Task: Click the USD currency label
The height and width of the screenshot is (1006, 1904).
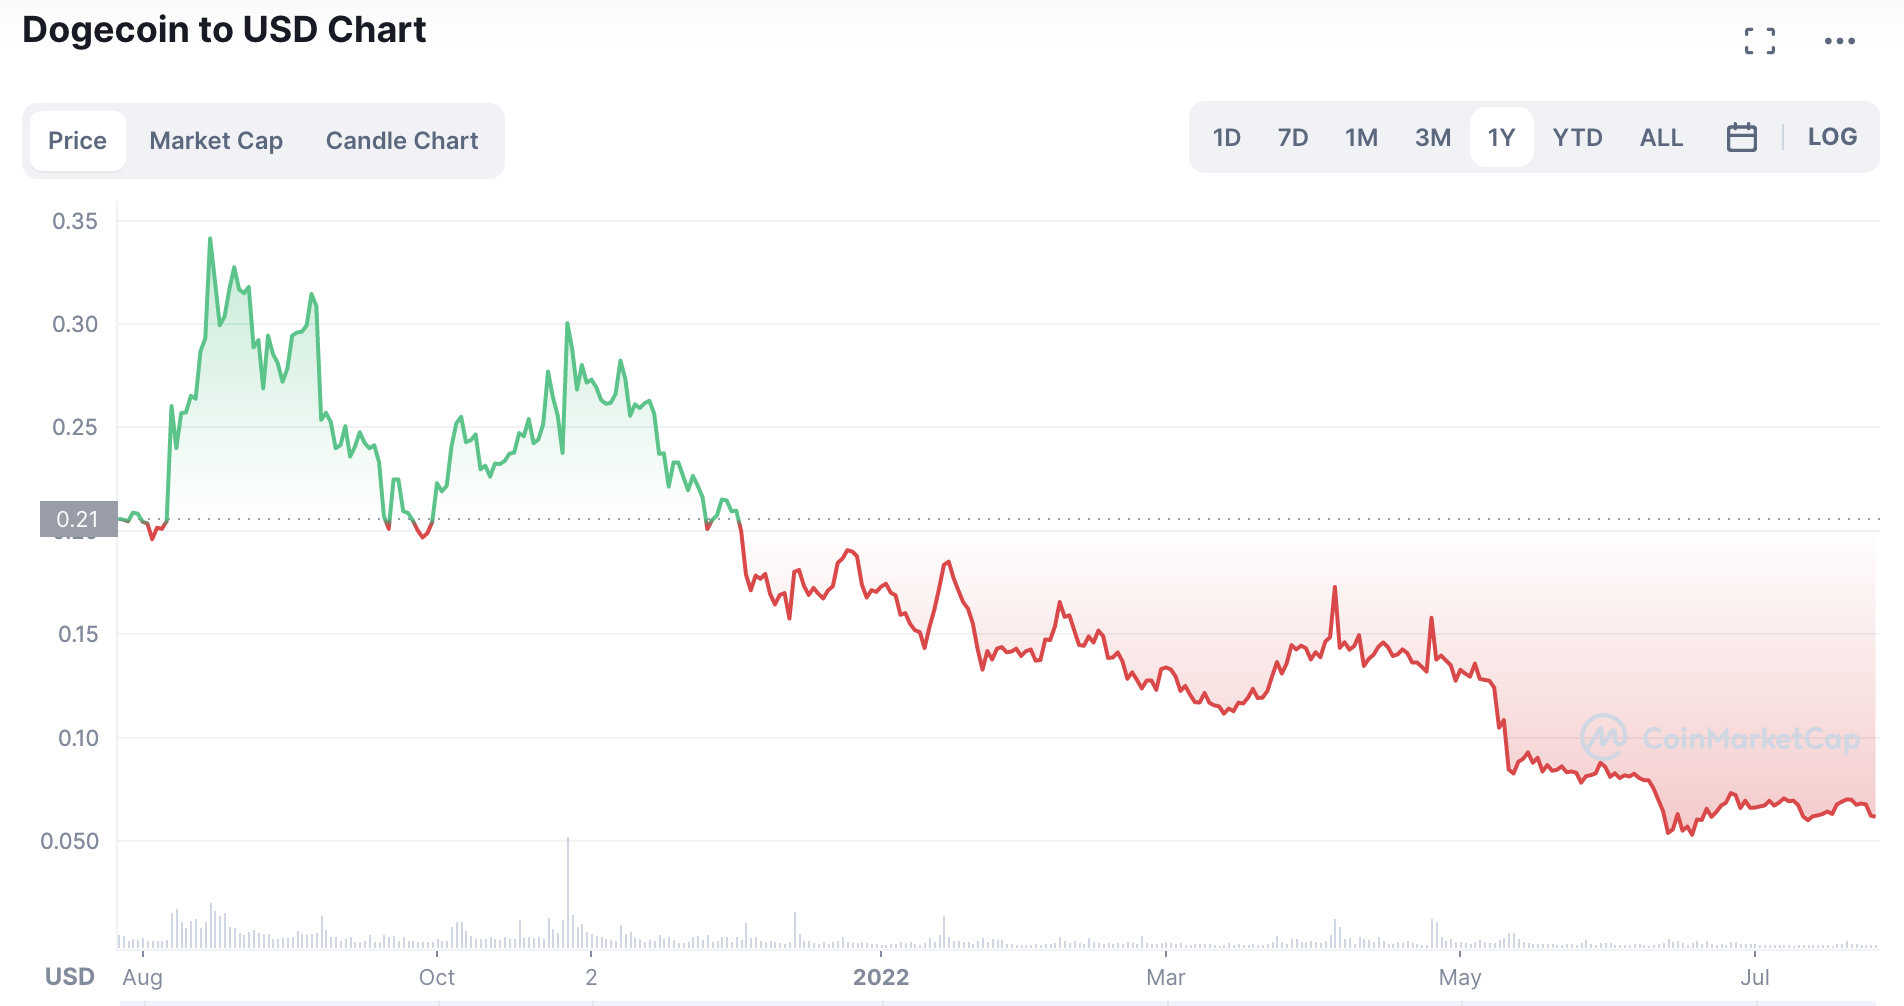Action: pyautogui.click(x=70, y=977)
